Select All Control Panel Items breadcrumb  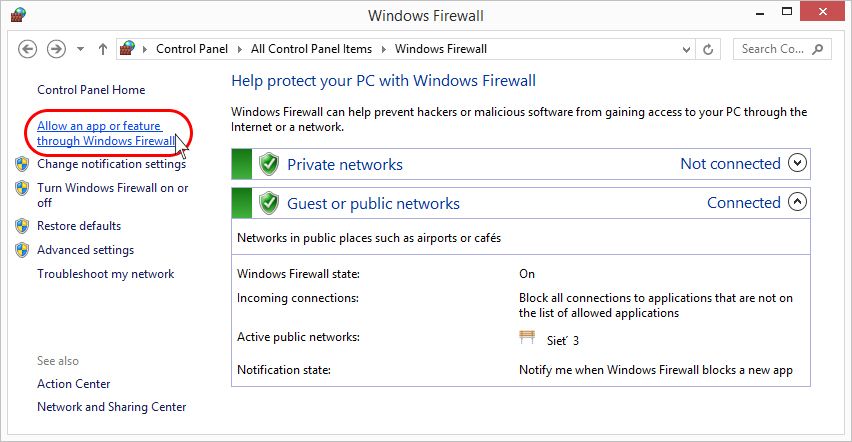click(311, 49)
